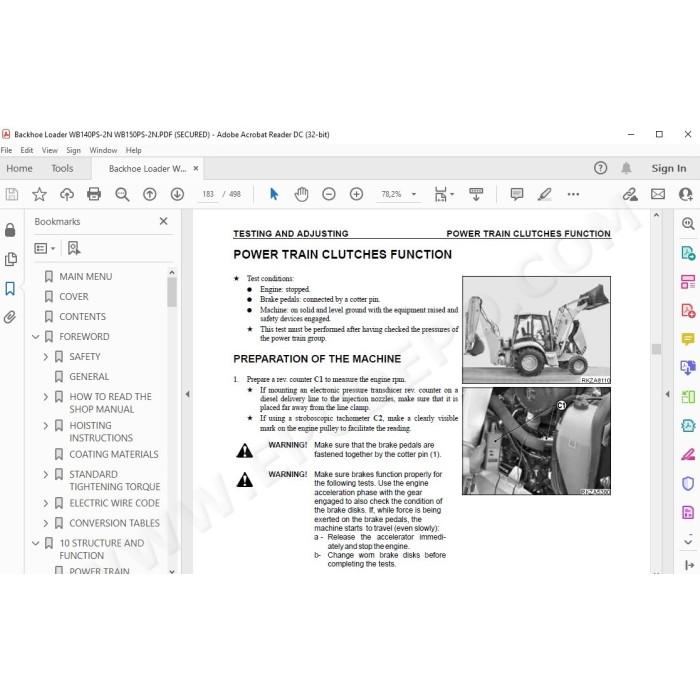700x700 pixels.
Task: Click the bookmarks panel scrollbar
Action: pyautogui.click(x=172, y=292)
